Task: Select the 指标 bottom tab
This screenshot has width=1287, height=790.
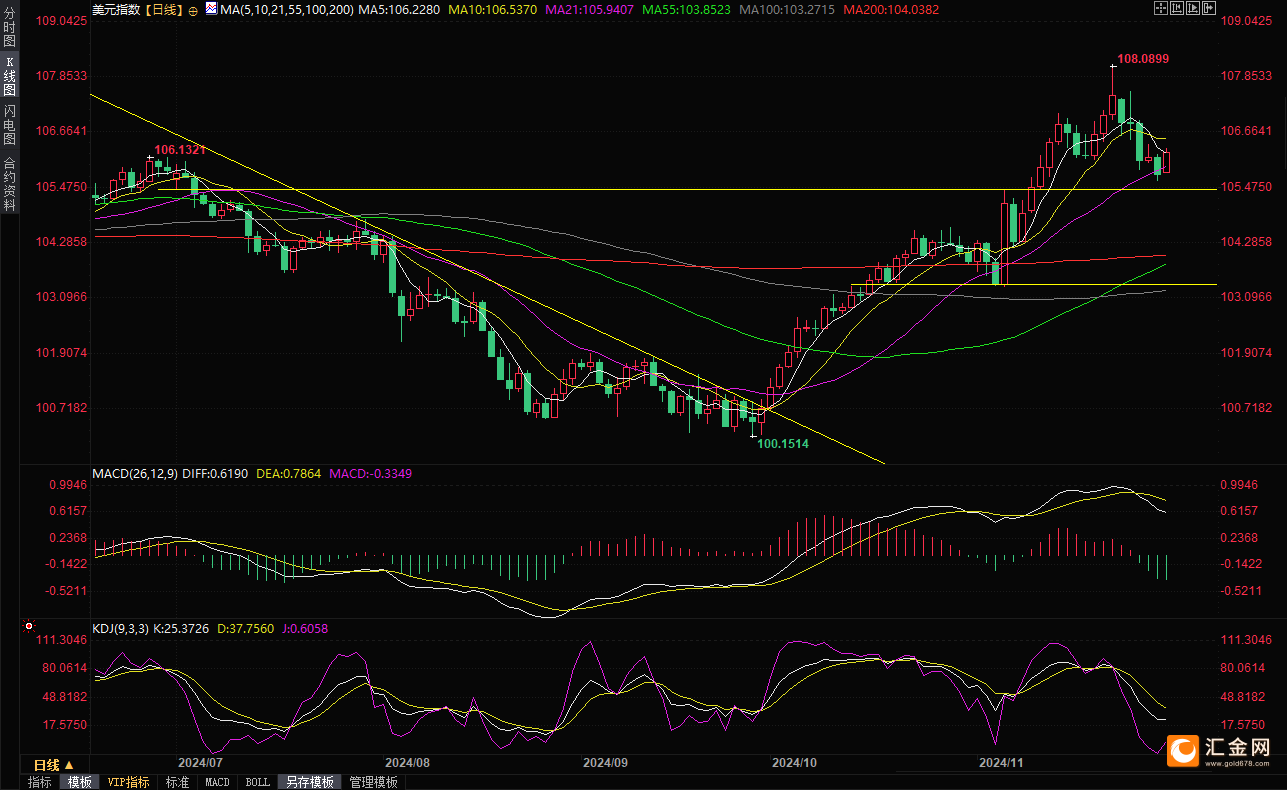Action: (40, 782)
